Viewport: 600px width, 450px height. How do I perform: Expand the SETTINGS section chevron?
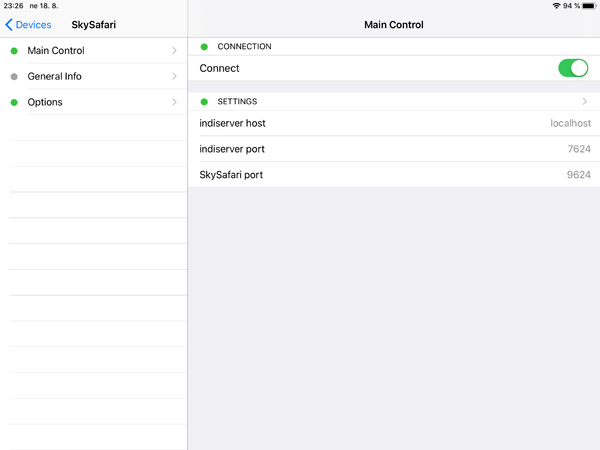click(x=584, y=101)
